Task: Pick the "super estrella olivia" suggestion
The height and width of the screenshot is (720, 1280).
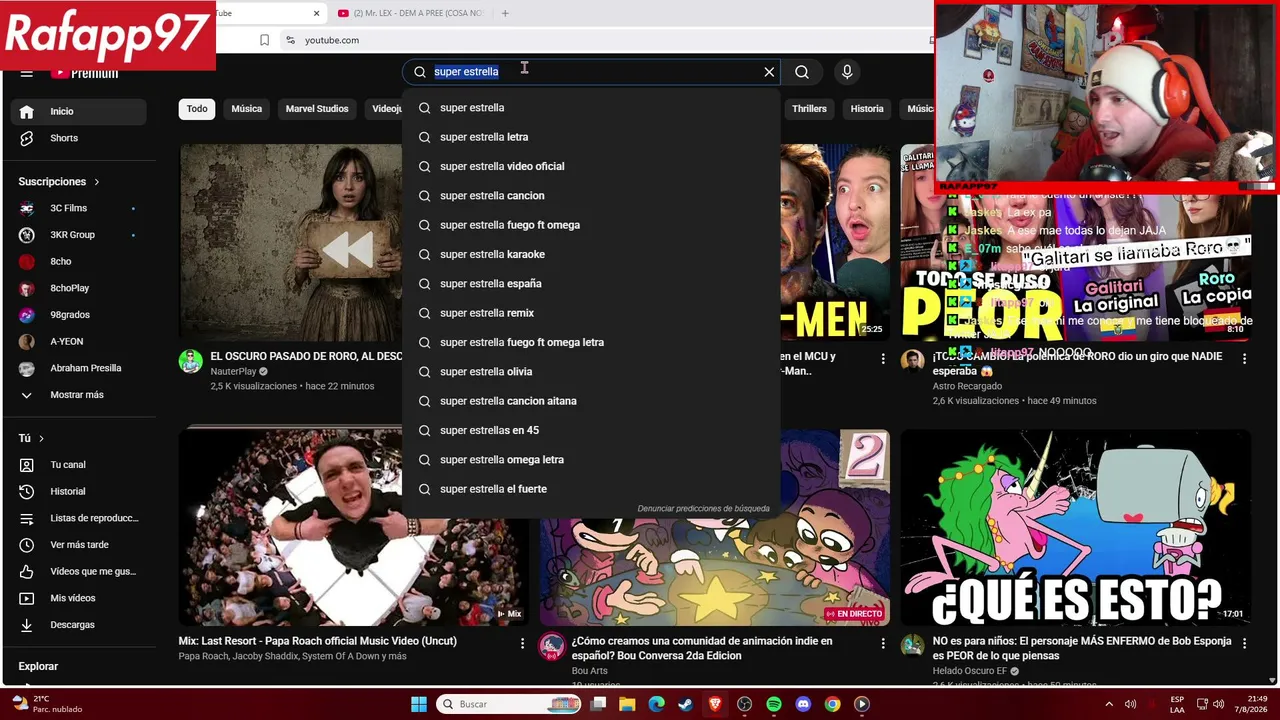Action: click(x=591, y=372)
